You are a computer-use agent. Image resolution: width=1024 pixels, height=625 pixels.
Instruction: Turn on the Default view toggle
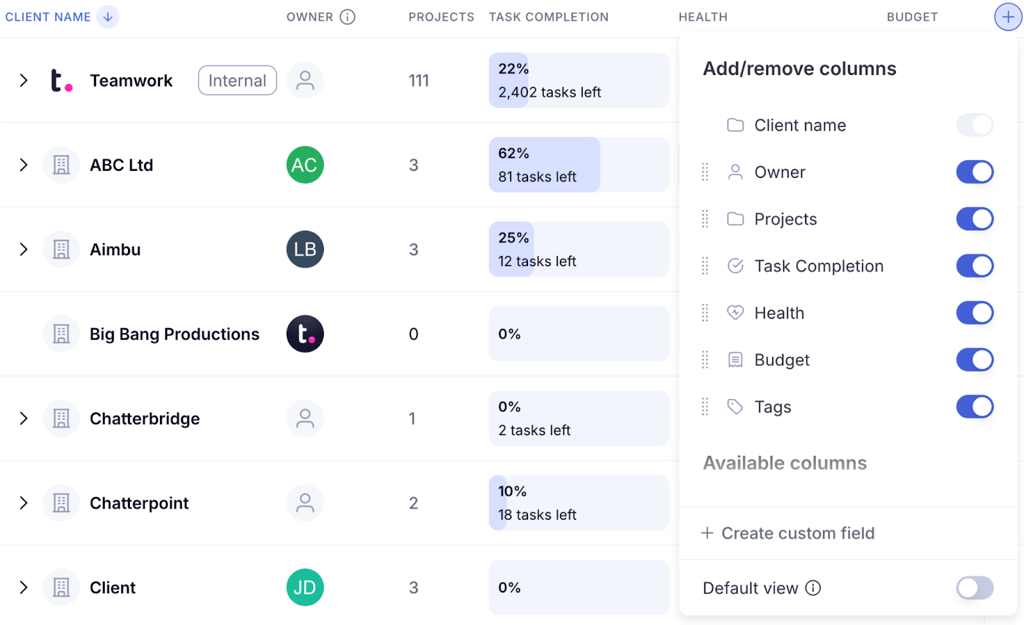[x=974, y=588]
